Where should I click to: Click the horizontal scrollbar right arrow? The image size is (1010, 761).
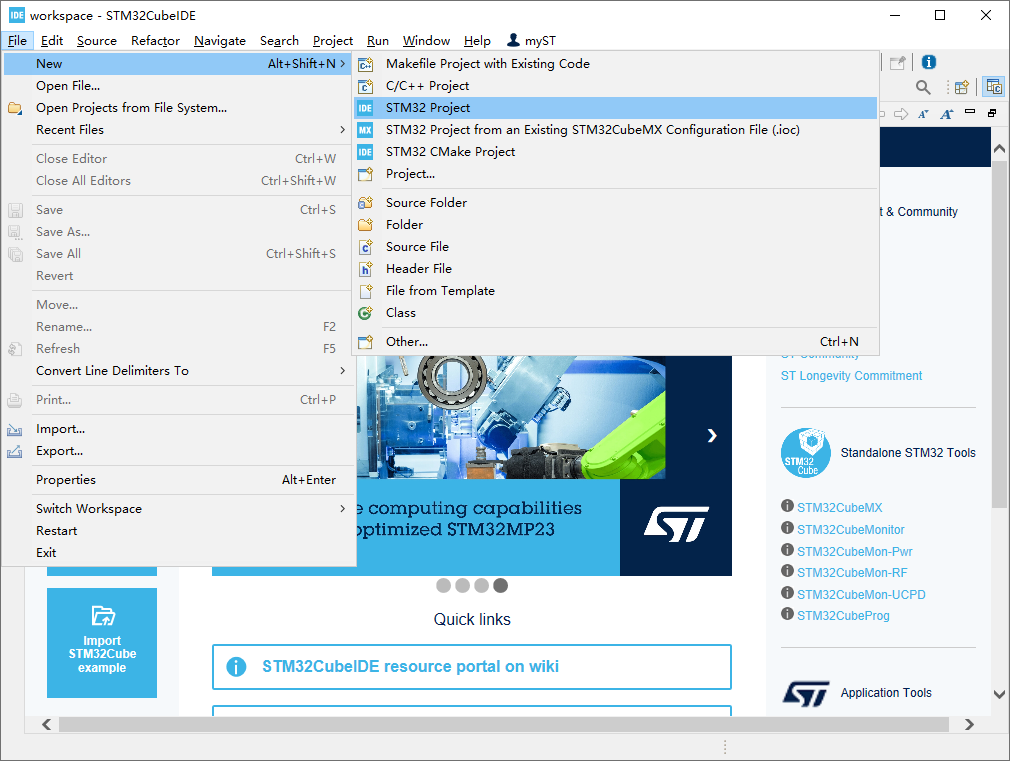pyautogui.click(x=969, y=724)
